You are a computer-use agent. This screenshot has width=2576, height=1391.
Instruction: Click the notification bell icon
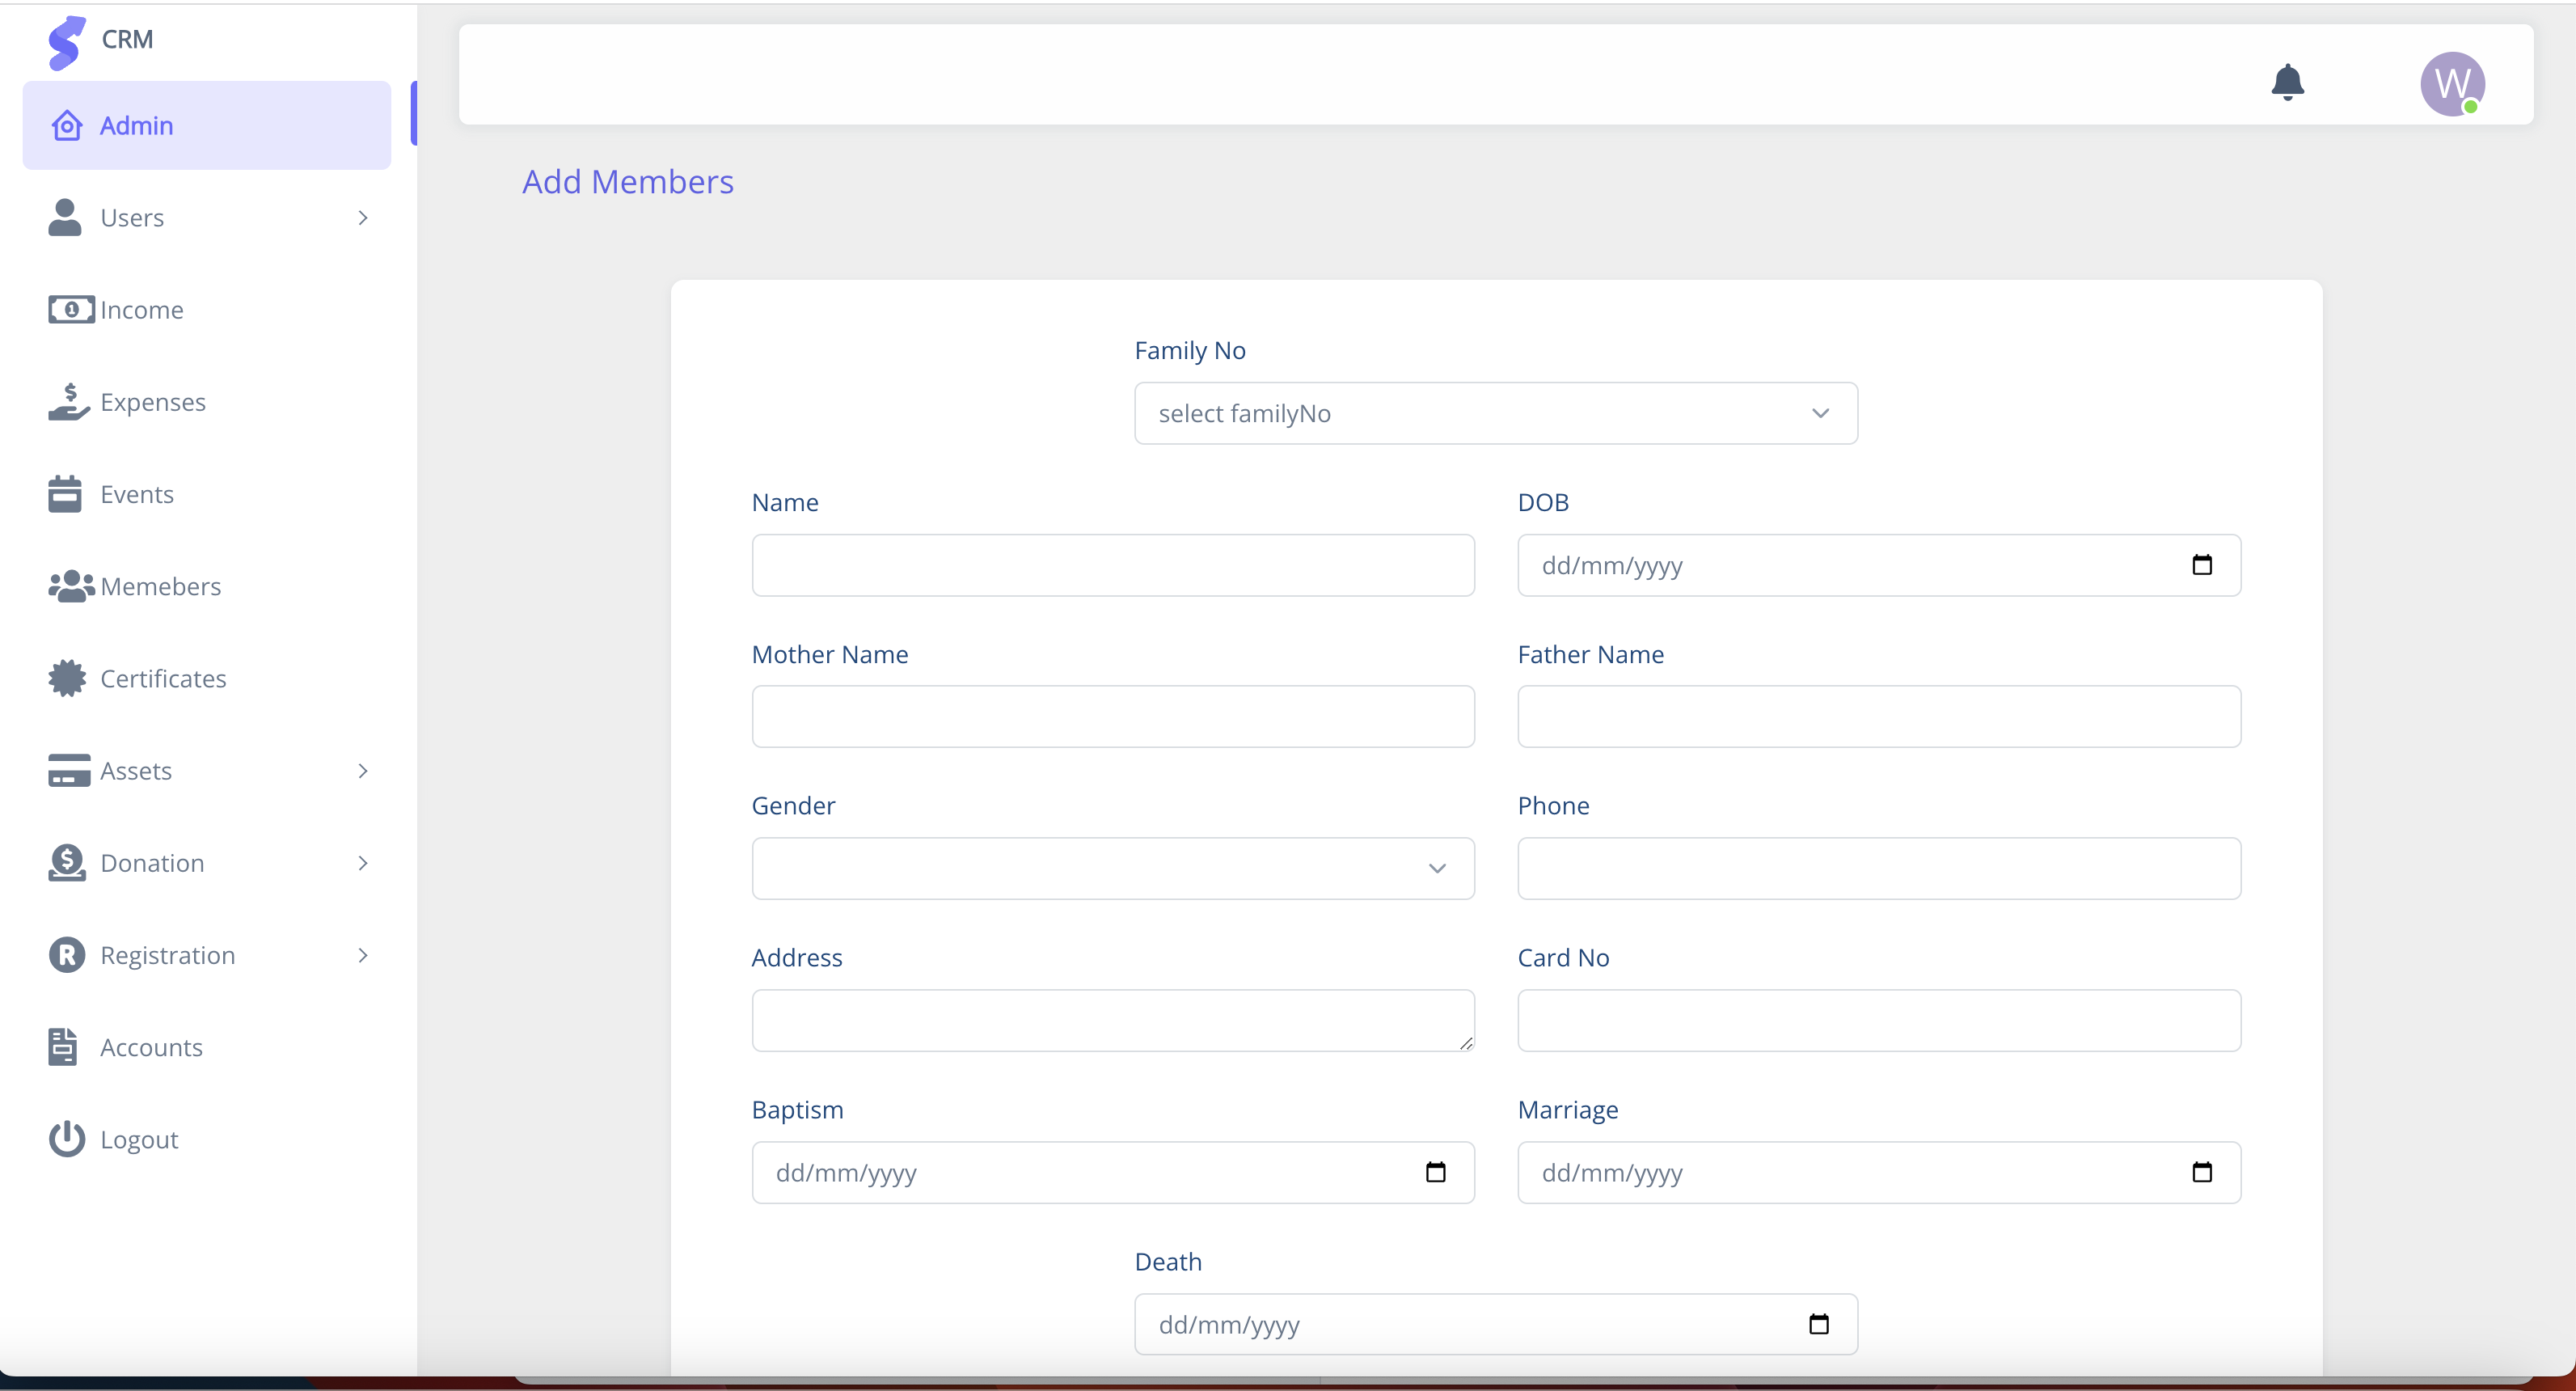click(2287, 82)
